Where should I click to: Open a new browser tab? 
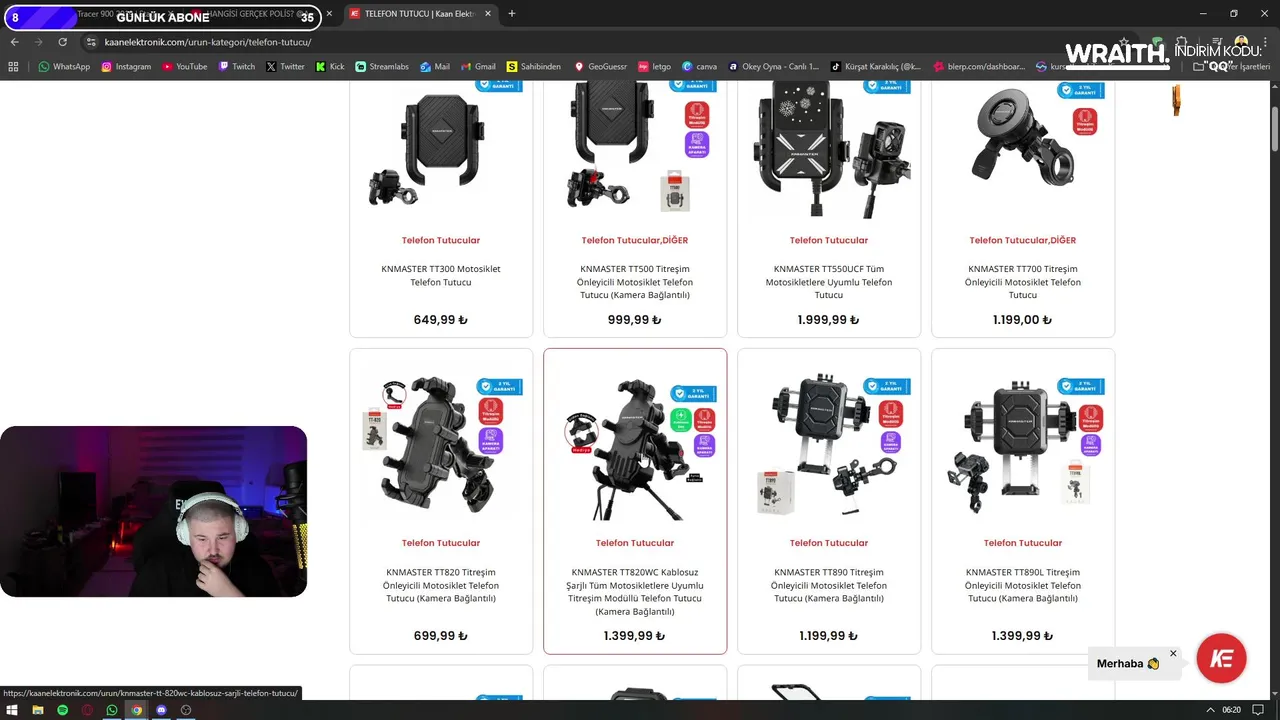(x=511, y=14)
